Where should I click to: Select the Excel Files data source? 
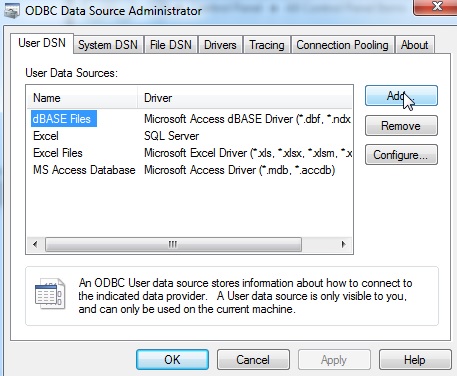coord(58,153)
